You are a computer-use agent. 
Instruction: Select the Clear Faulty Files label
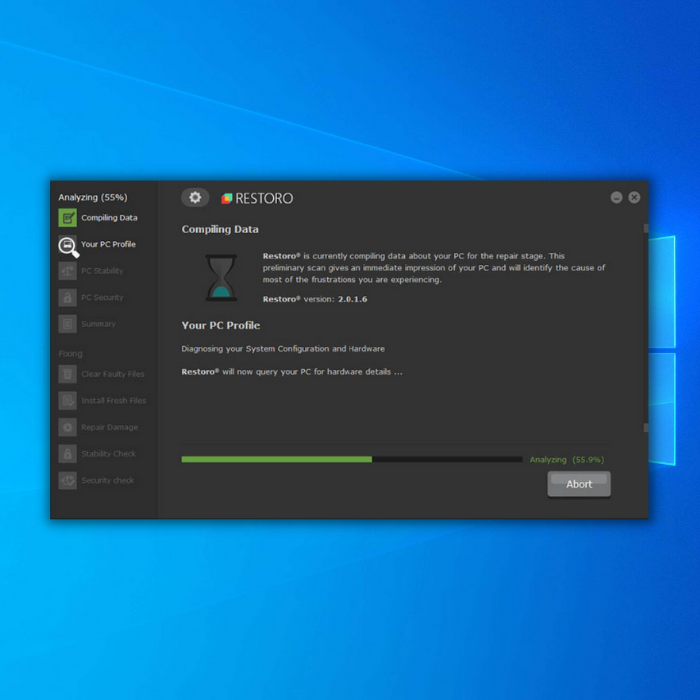[113, 374]
